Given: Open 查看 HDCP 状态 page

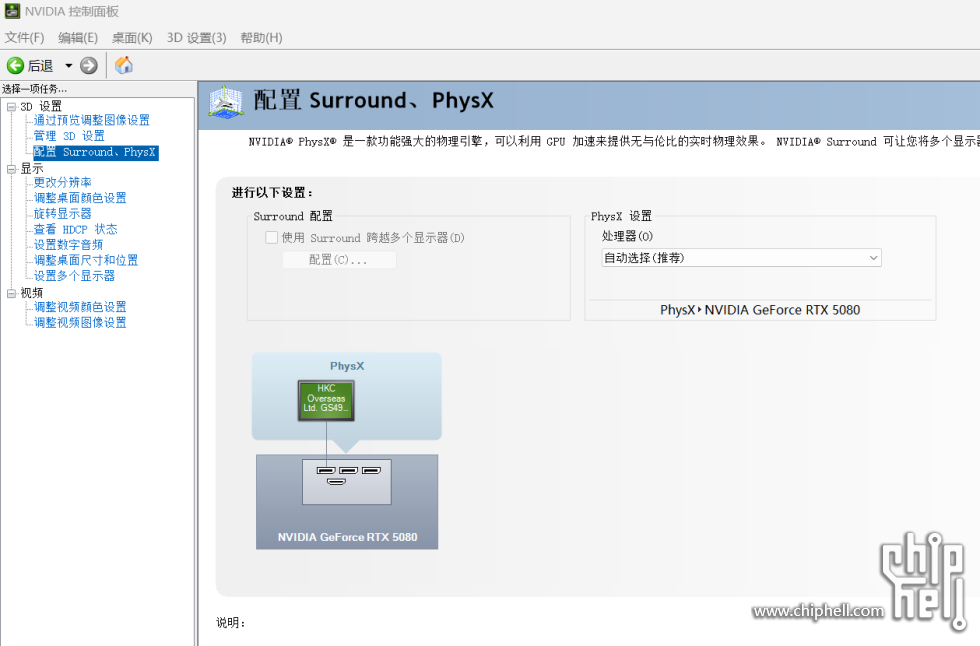Looking at the screenshot, I should point(76,229).
